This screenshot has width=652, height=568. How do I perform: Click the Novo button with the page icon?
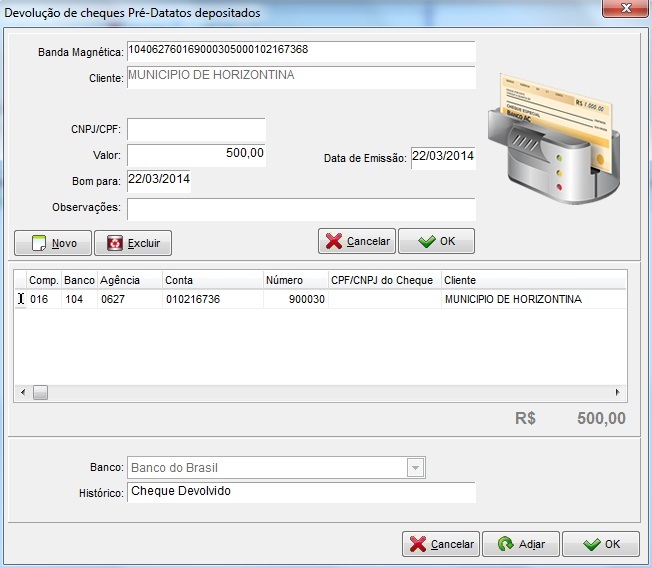tap(53, 243)
